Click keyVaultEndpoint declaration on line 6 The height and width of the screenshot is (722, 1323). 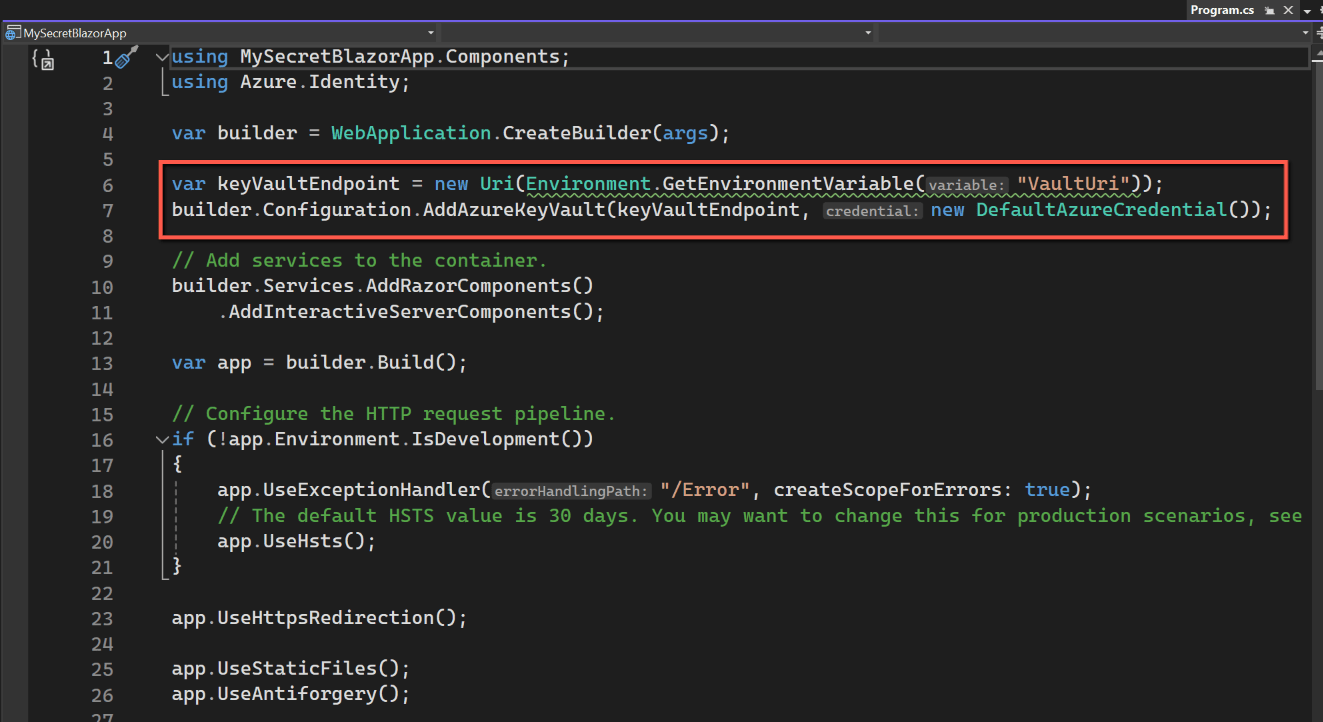[308, 184]
